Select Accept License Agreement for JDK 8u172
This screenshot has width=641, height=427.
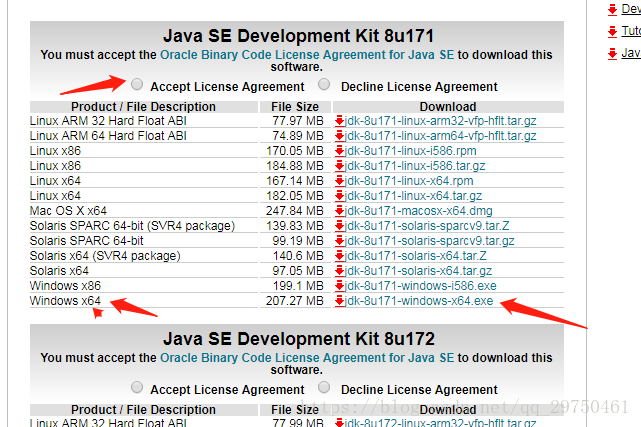pos(137,387)
